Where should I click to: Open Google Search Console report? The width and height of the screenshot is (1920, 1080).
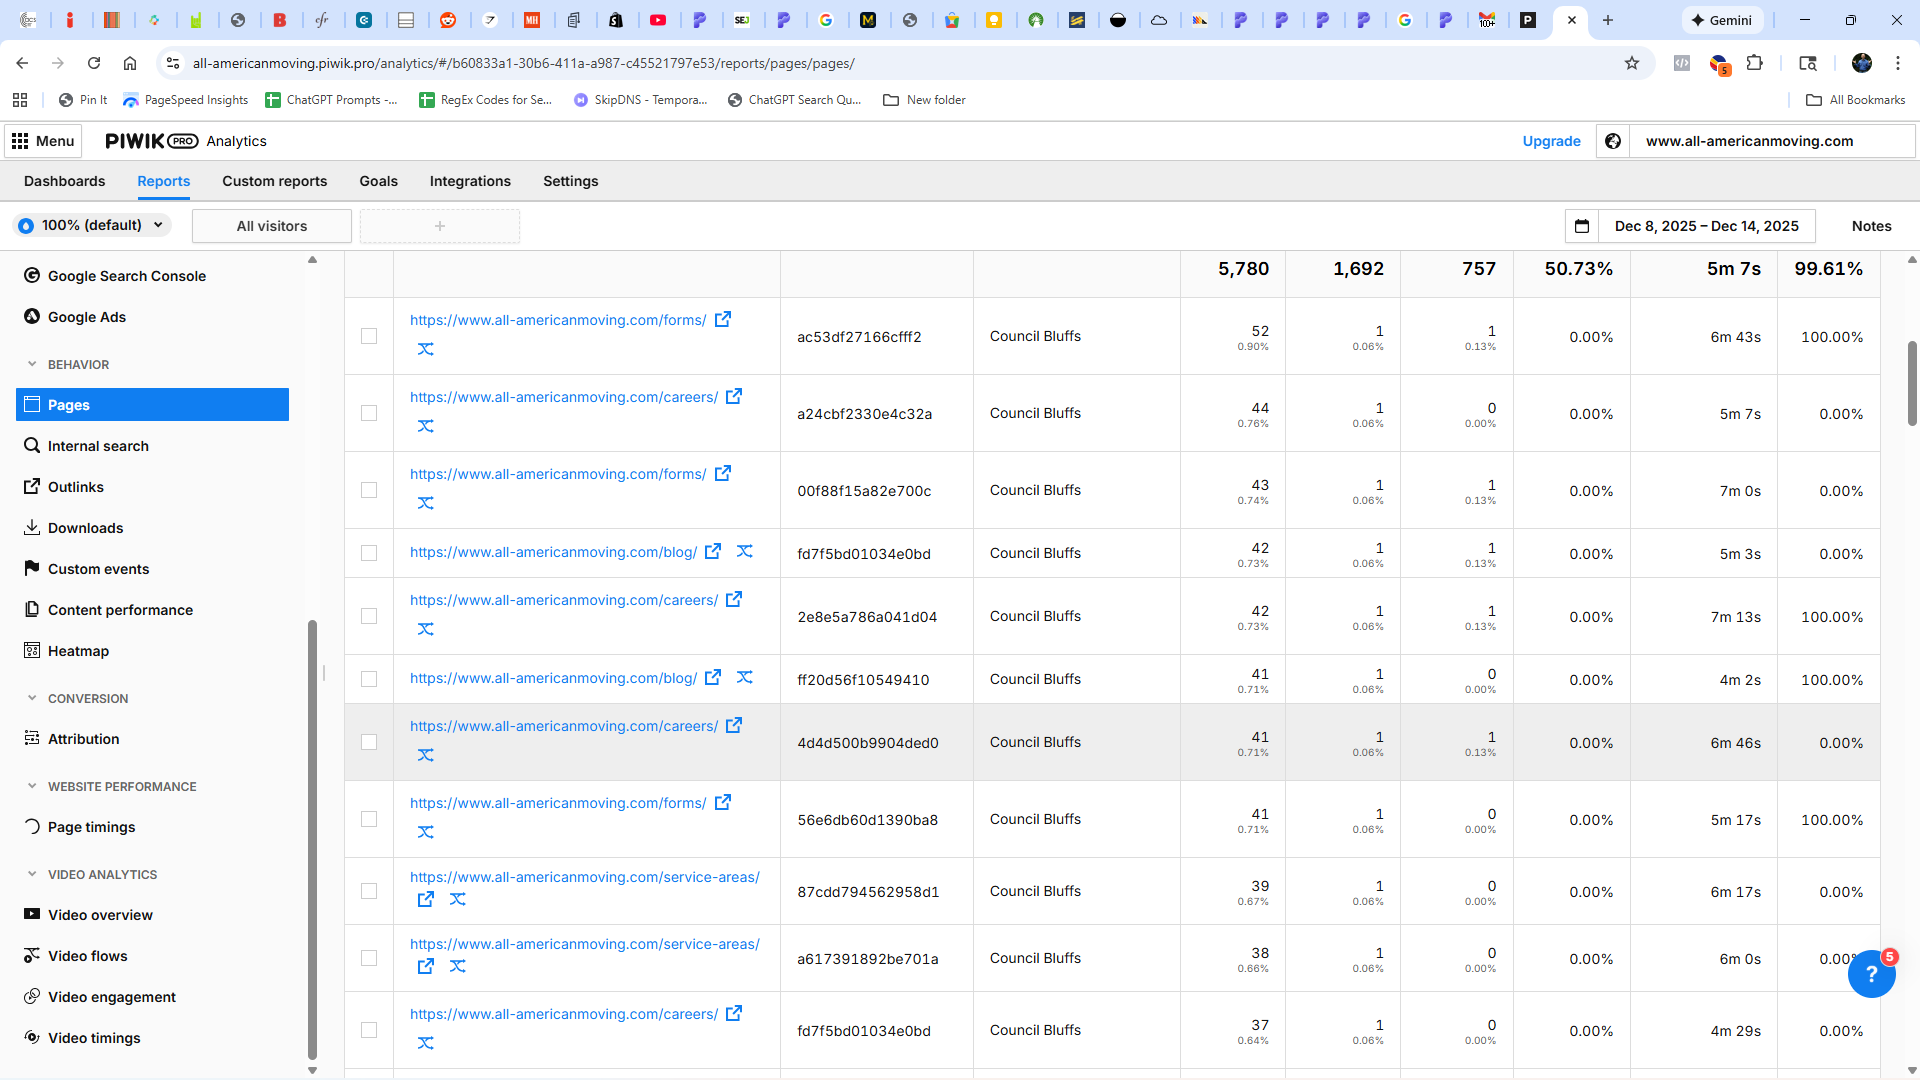126,276
